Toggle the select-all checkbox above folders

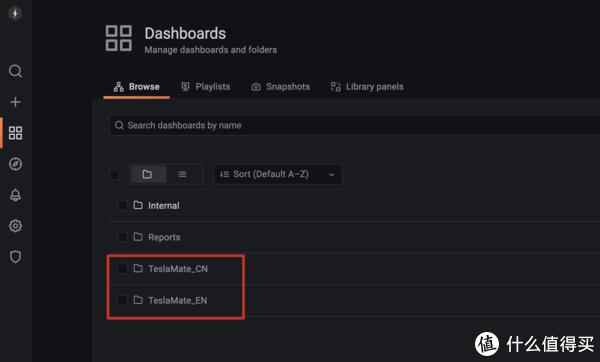pyautogui.click(x=114, y=174)
